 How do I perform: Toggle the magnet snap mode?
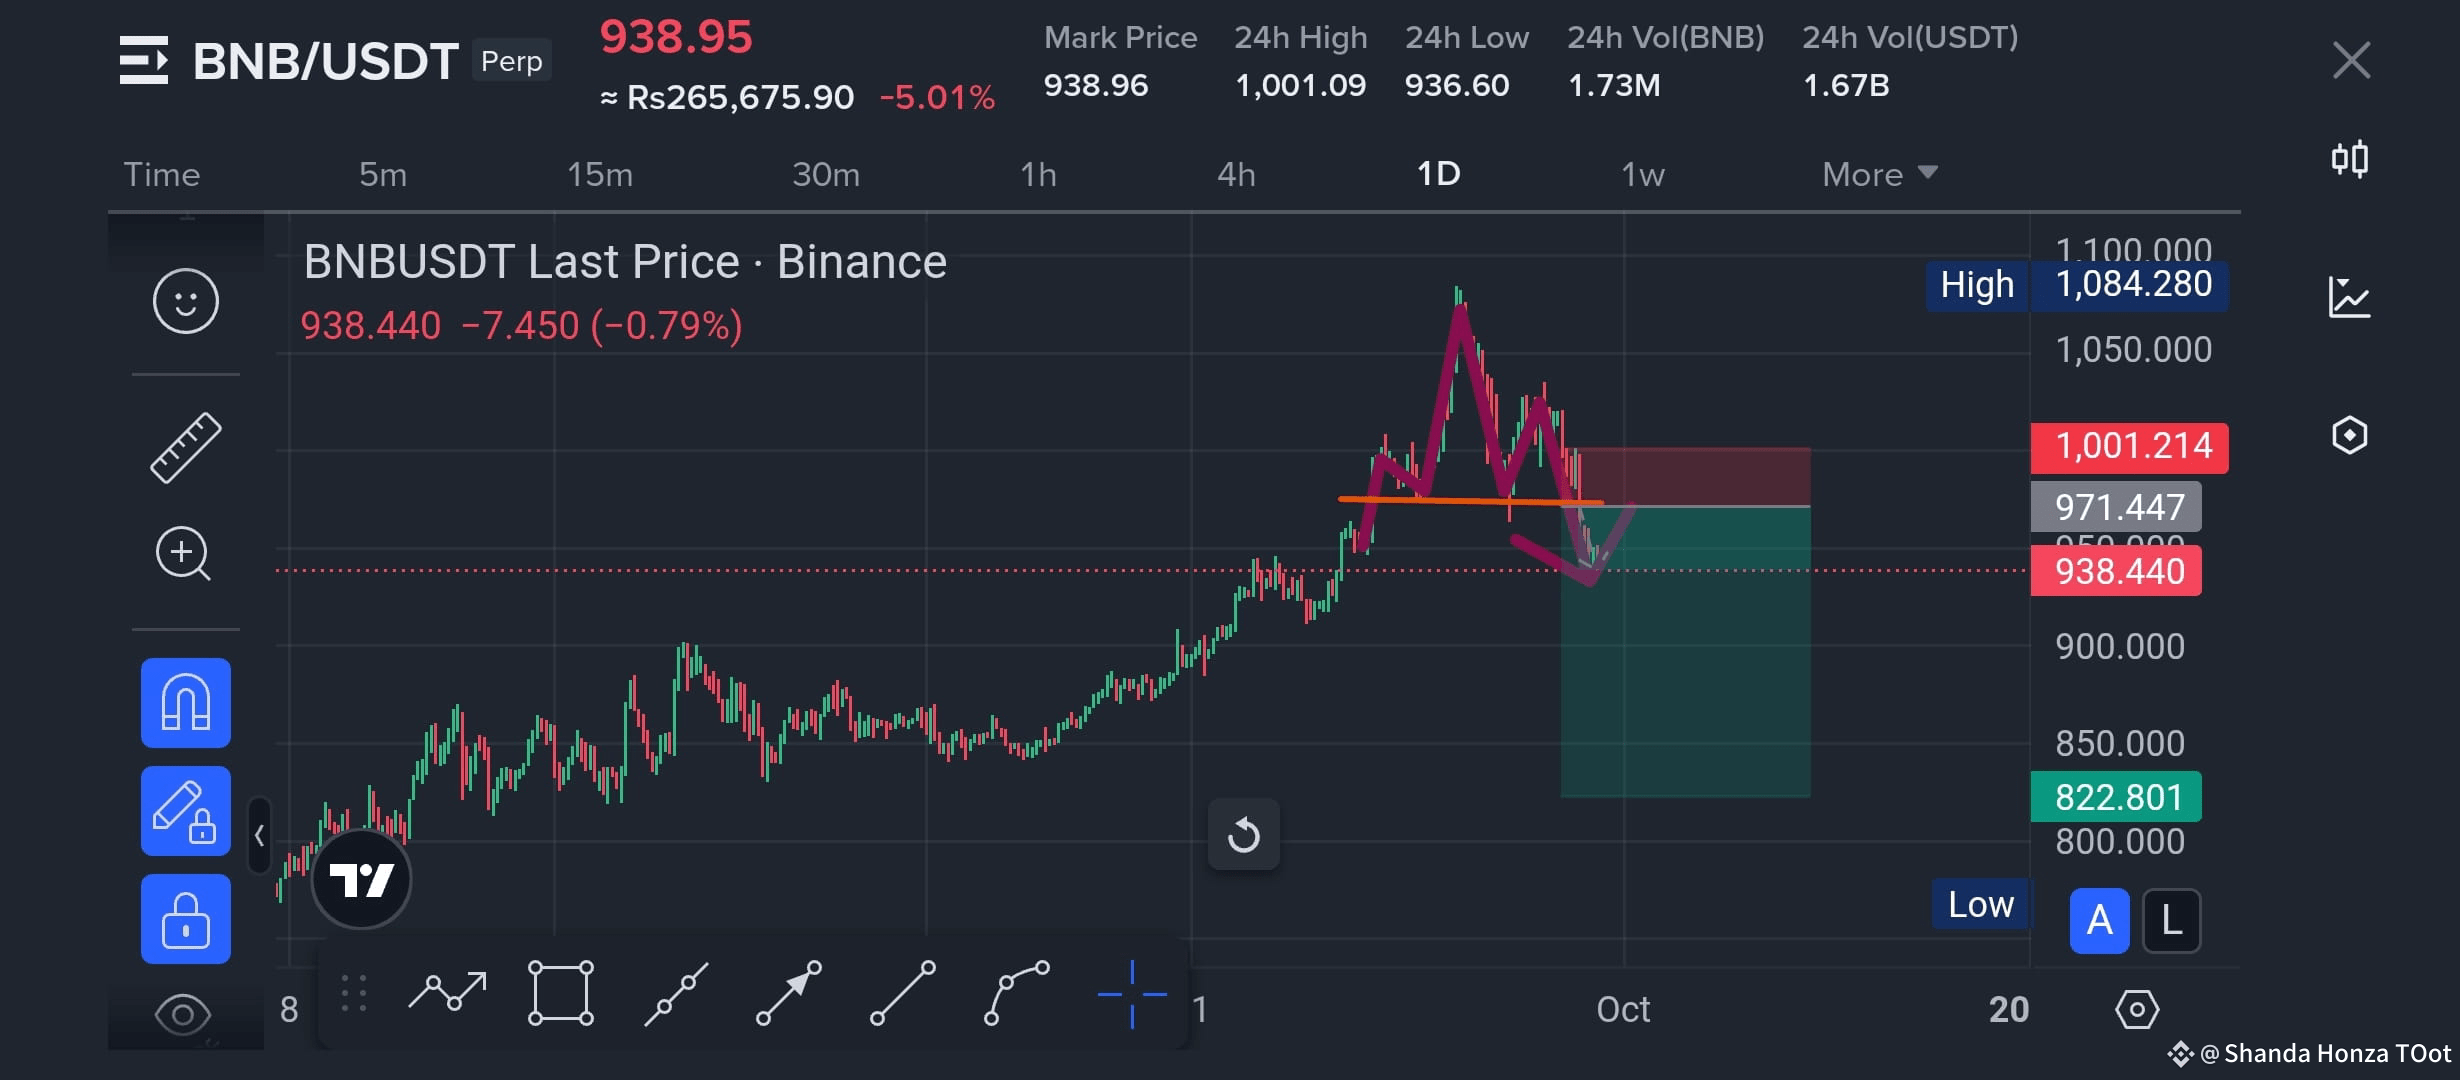pos(186,703)
